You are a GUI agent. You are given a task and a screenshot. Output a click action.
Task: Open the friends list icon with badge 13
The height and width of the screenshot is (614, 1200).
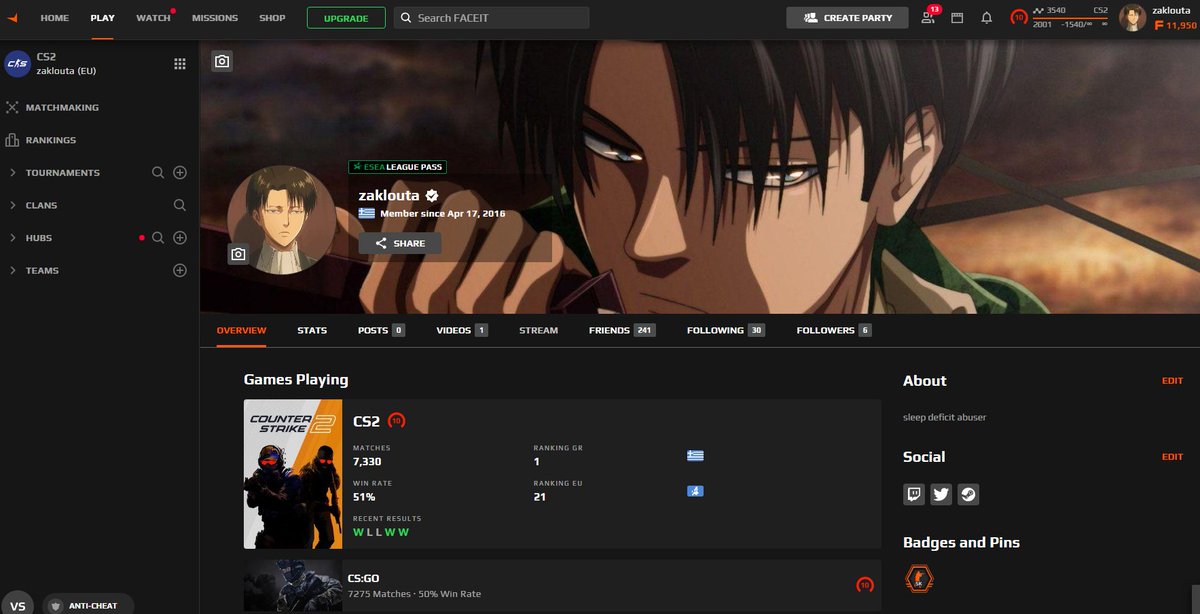pyautogui.click(x=929, y=17)
